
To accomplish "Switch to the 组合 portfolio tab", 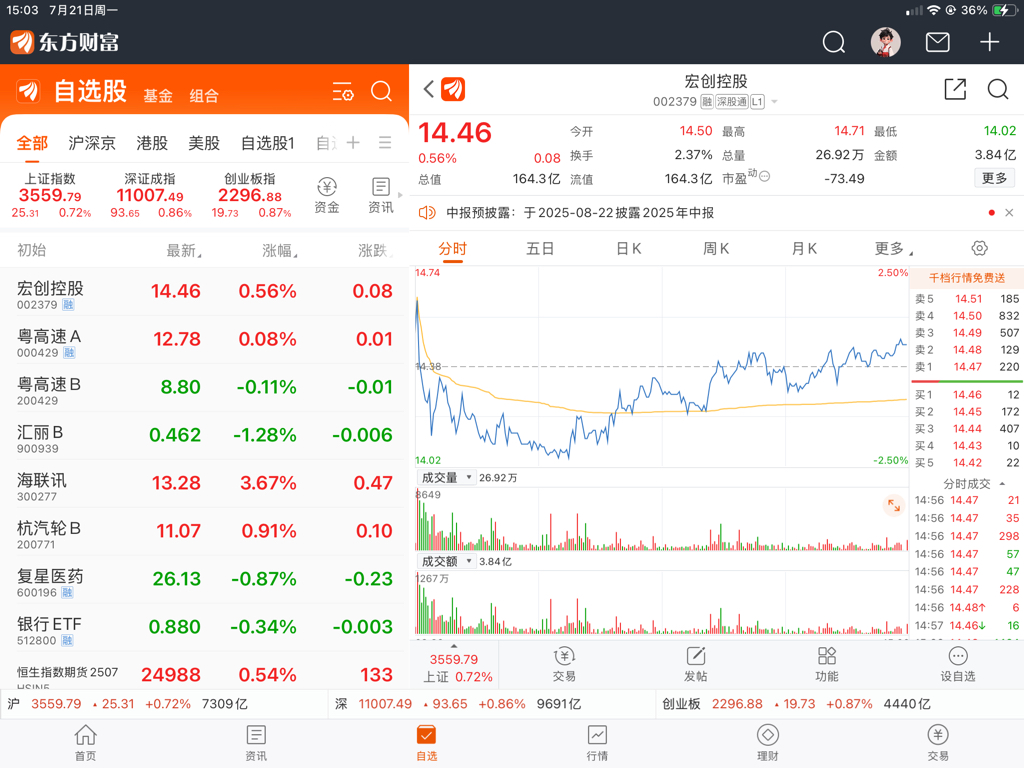I will (x=204, y=96).
